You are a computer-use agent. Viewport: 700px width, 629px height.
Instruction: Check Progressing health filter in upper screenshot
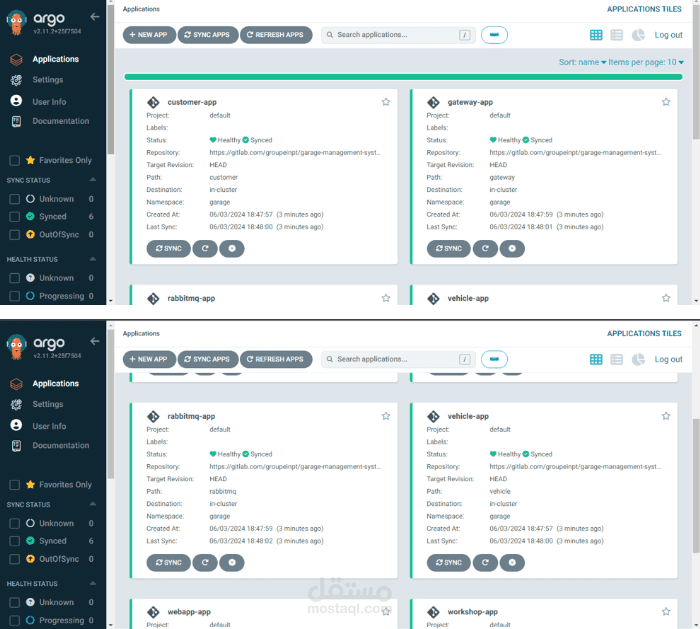(x=15, y=296)
